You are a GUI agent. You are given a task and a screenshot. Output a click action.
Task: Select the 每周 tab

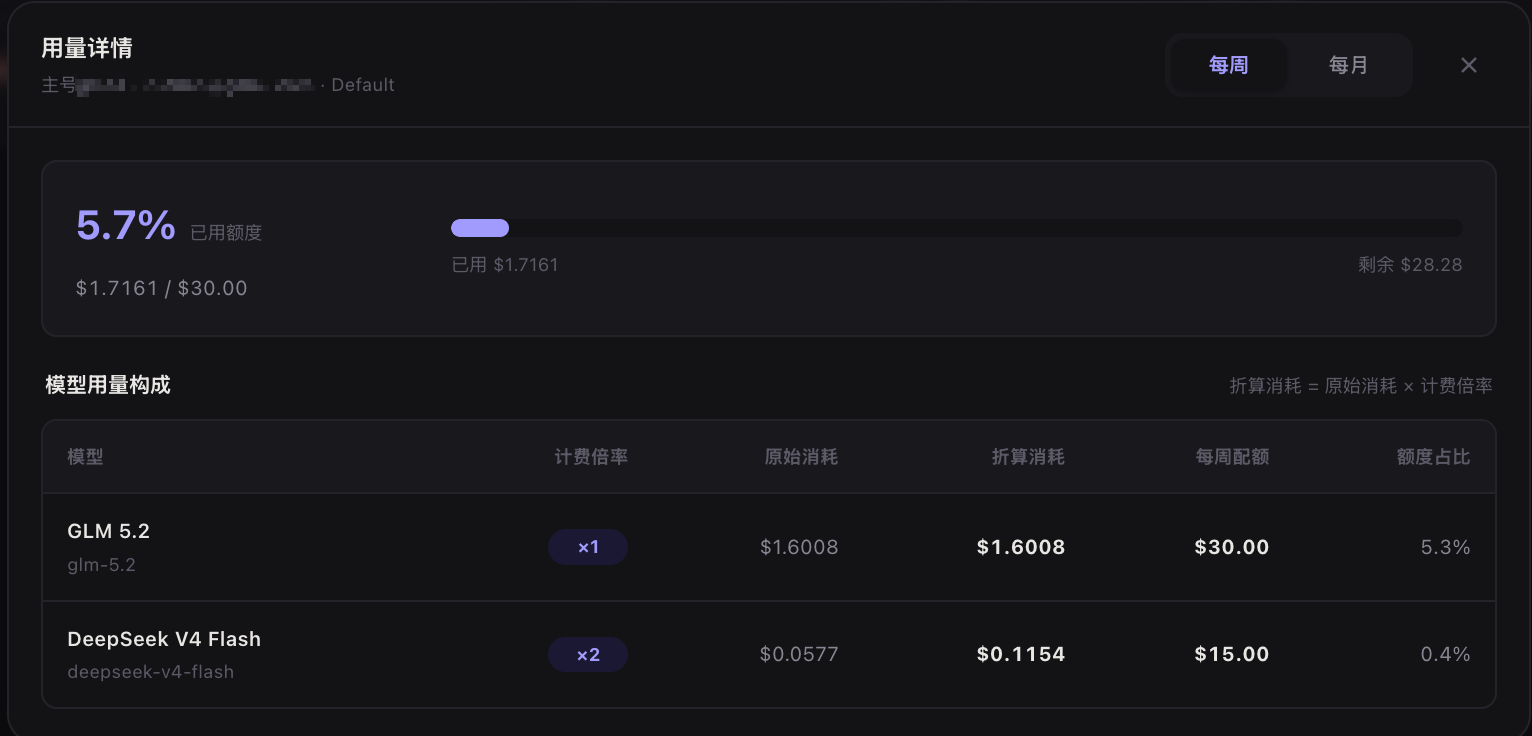1228,65
